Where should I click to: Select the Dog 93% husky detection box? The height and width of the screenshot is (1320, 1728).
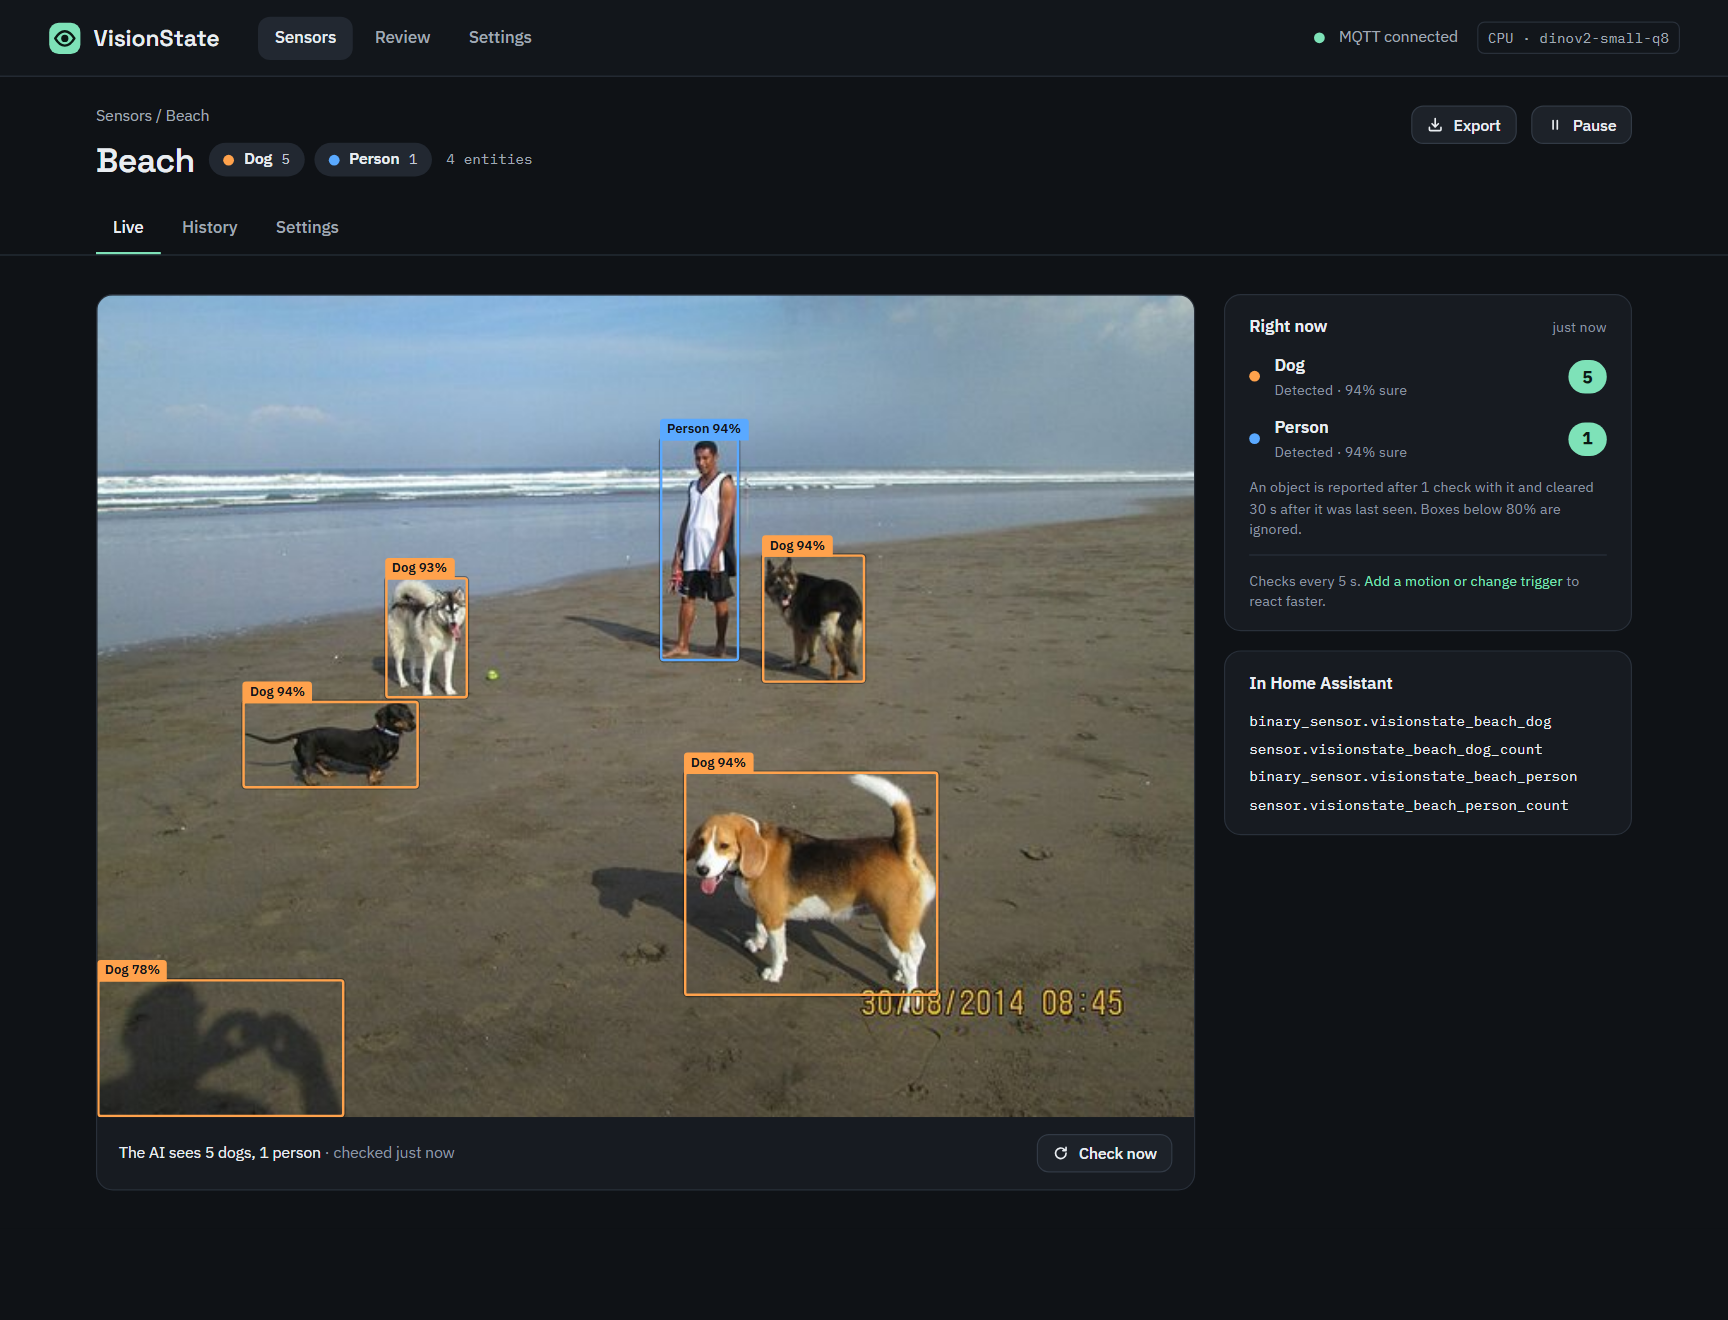point(427,637)
